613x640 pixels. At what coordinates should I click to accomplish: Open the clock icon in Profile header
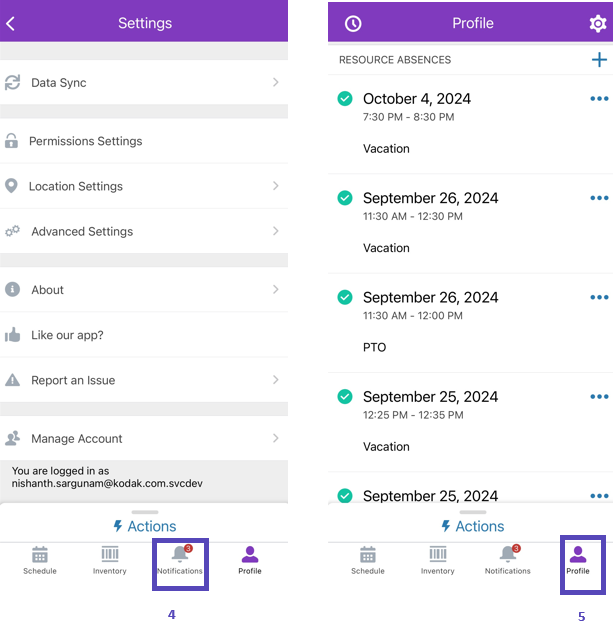click(352, 23)
